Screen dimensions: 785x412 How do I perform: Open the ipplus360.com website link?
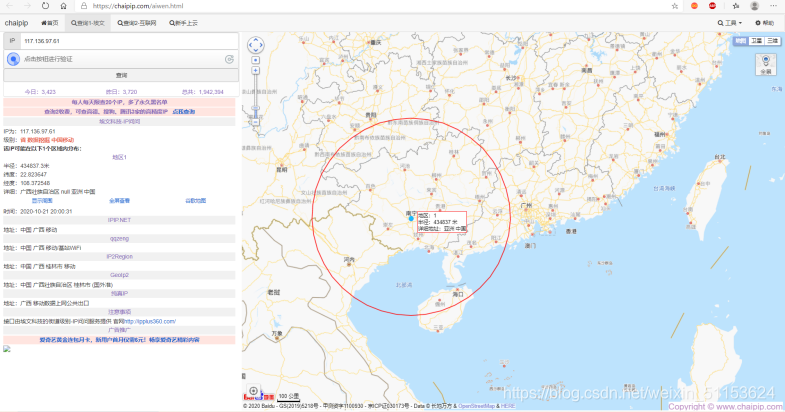pos(150,321)
